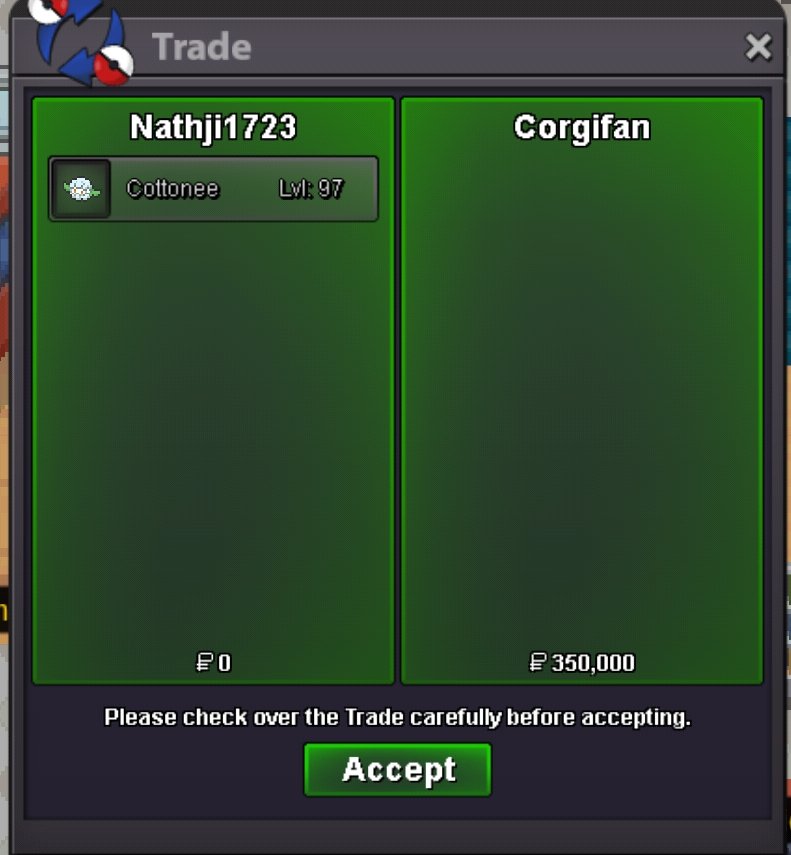Click Corgifan's 350,000 money offer
Image resolution: width=791 pixels, height=855 pixels.
coord(593,663)
